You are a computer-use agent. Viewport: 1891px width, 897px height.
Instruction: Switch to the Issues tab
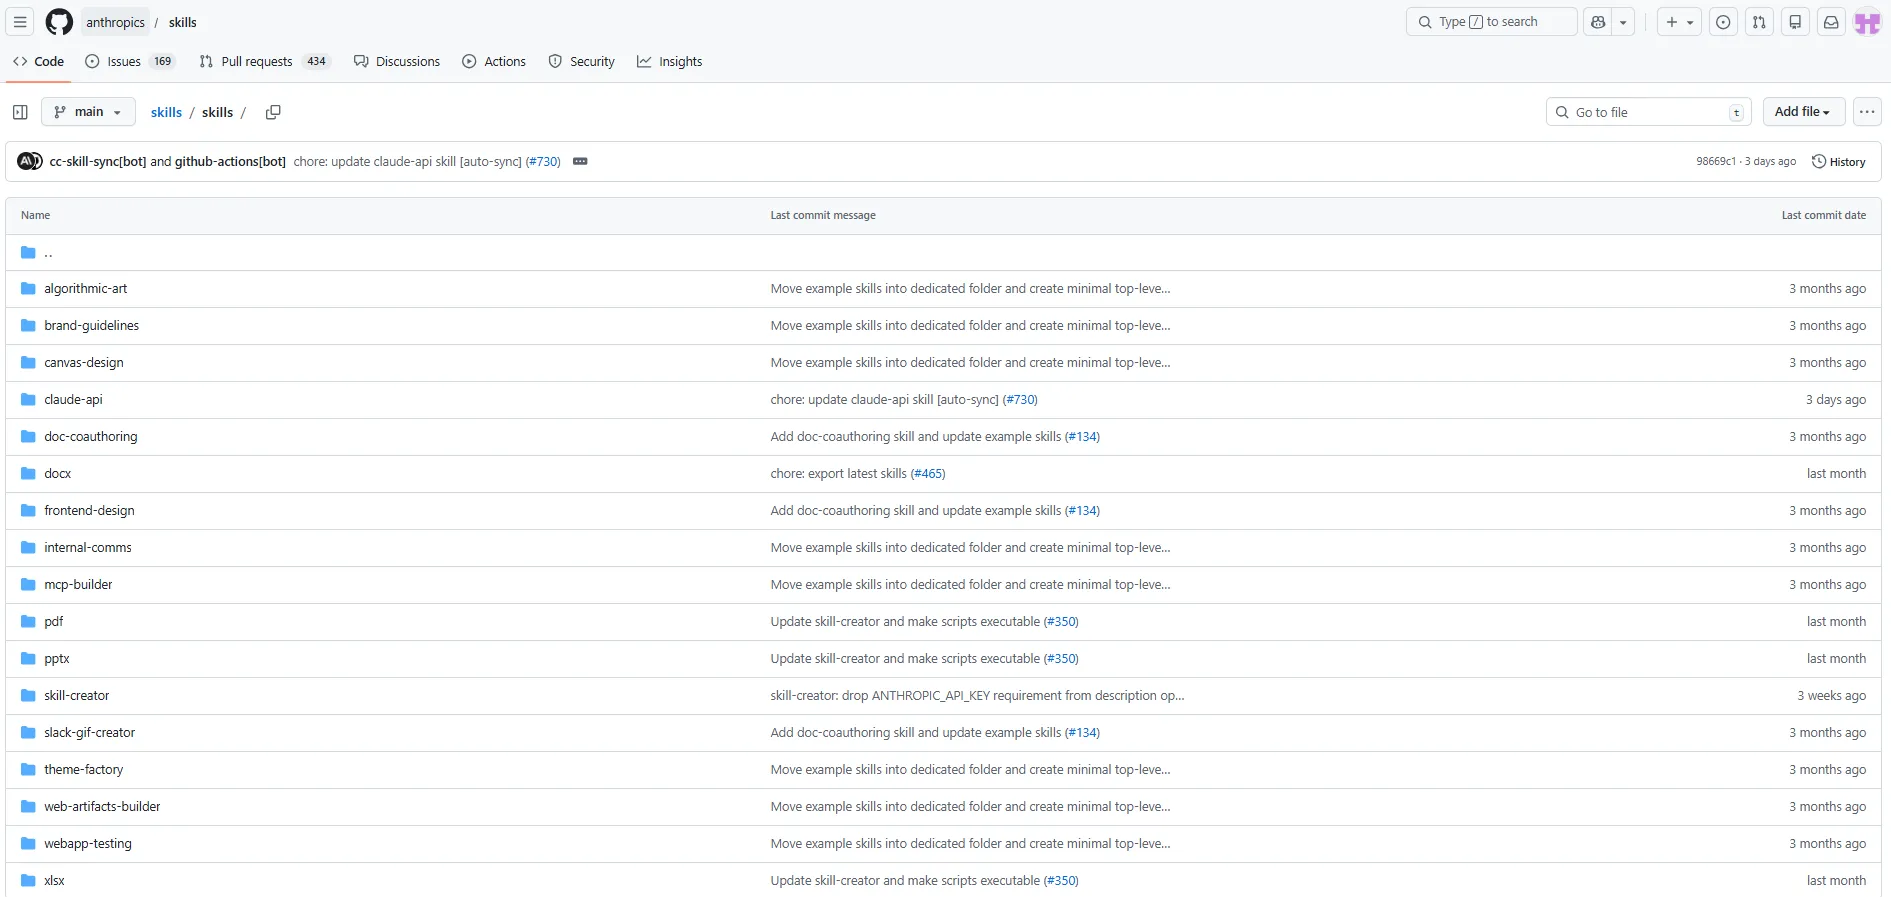point(129,61)
